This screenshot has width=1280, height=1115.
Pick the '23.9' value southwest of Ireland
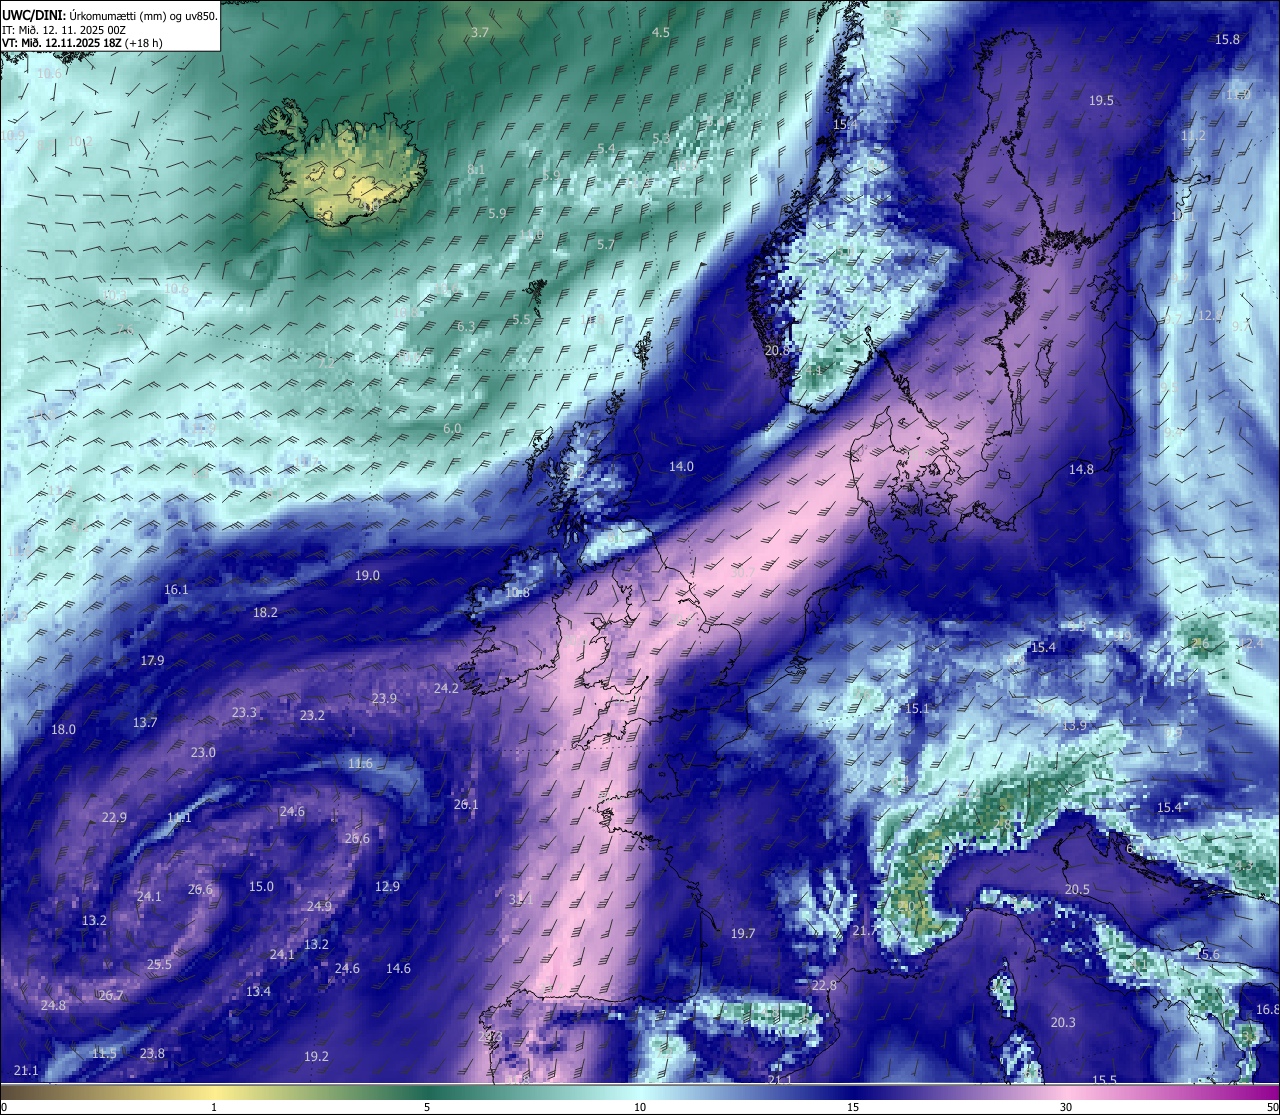384,699
